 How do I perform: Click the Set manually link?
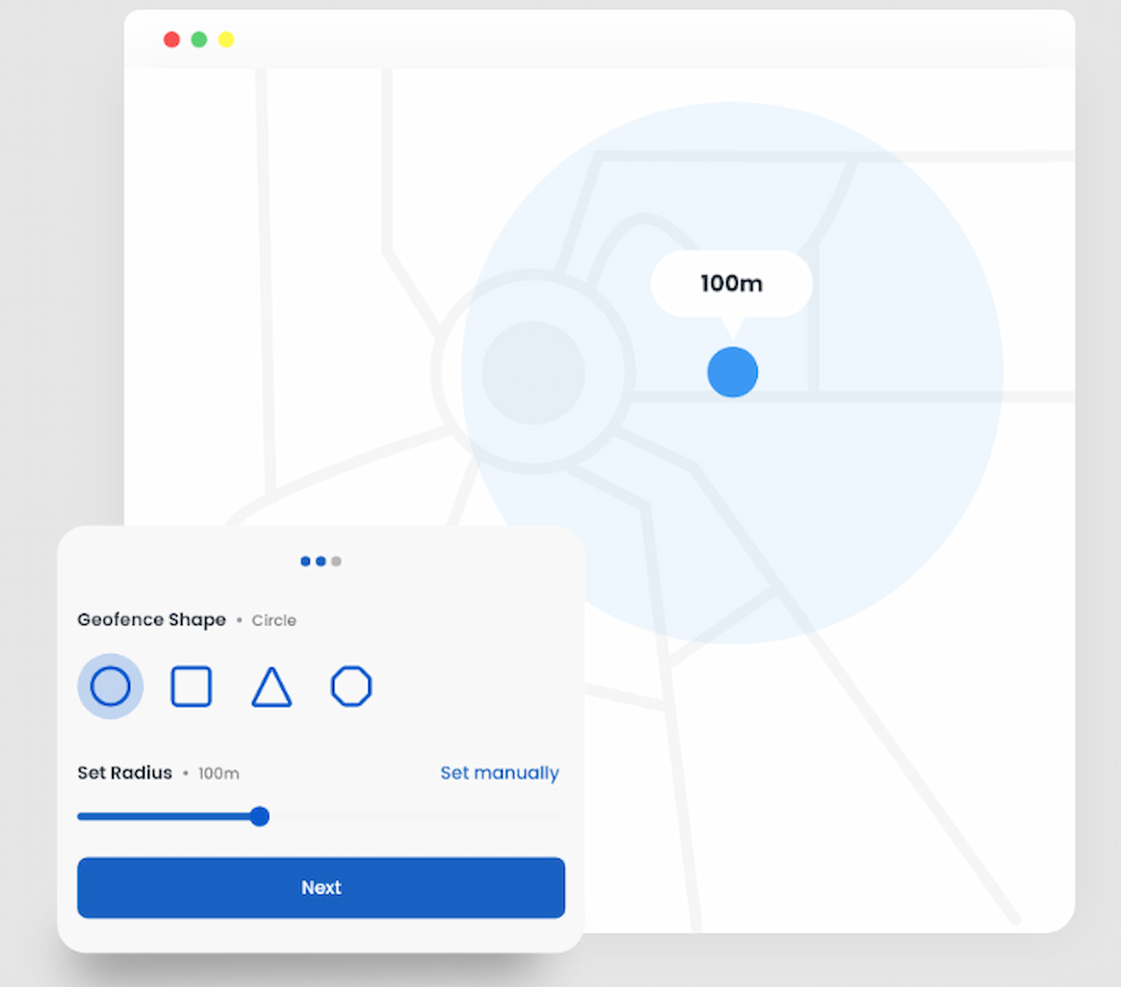tap(499, 773)
